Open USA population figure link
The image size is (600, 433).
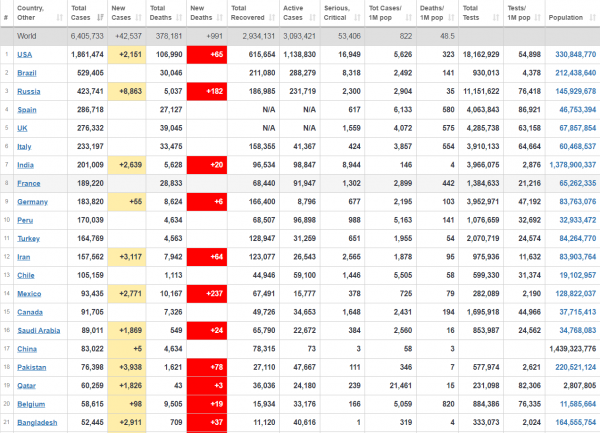tap(576, 55)
